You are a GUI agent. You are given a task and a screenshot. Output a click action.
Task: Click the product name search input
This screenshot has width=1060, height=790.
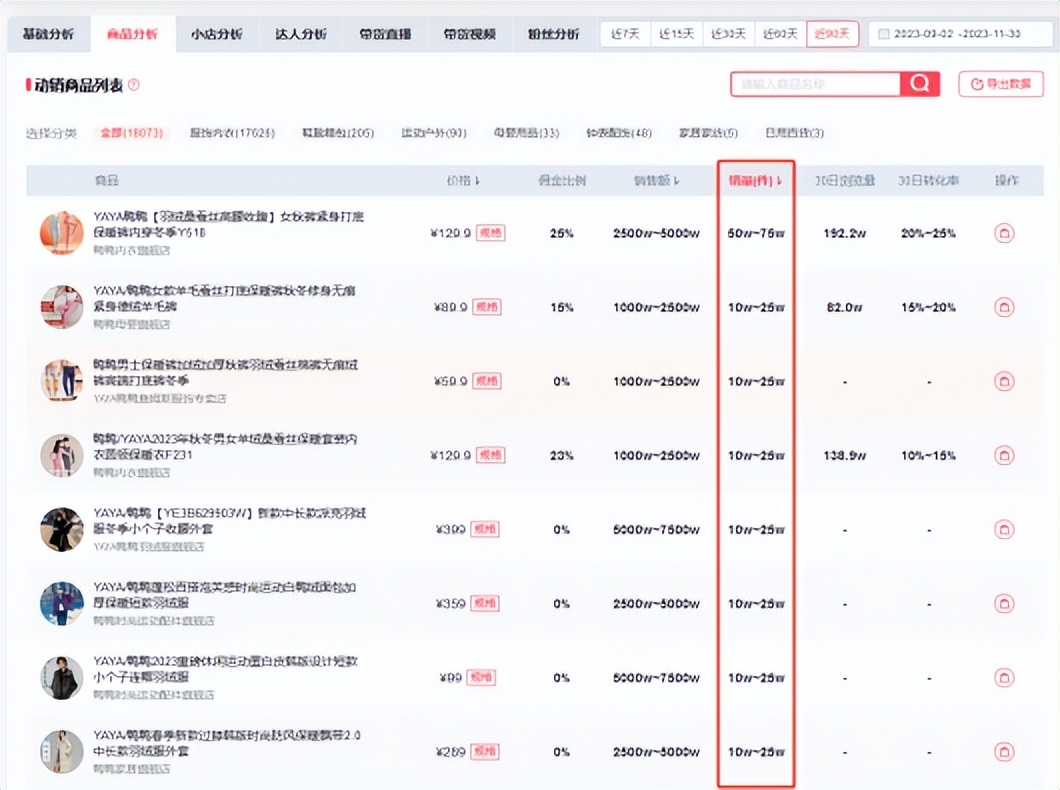[815, 84]
